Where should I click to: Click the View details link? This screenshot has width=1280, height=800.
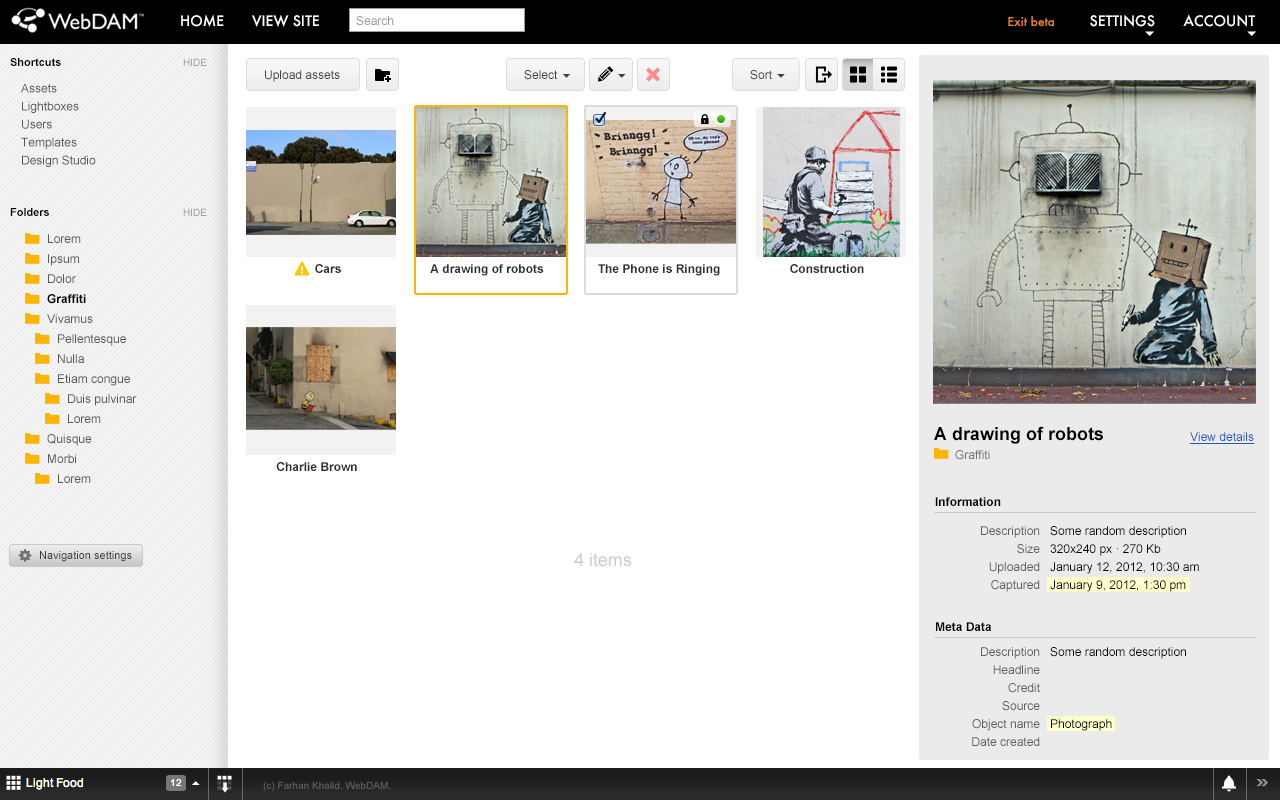[1222, 437]
